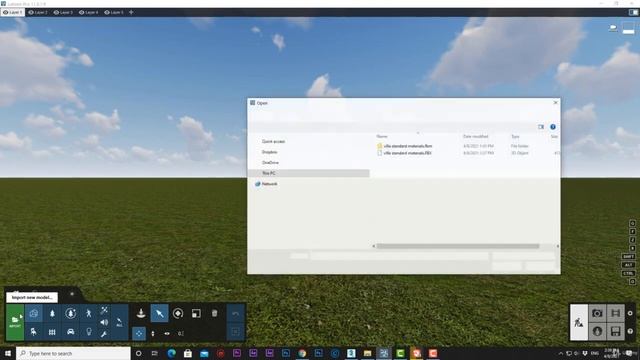This screenshot has width=640, height=360.
Task: Click the Windows taskbar search box
Action: pos(73,353)
